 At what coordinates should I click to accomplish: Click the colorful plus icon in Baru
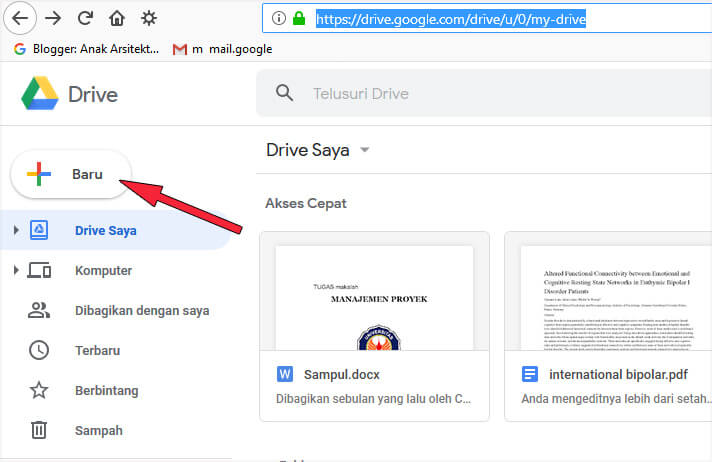pos(39,174)
